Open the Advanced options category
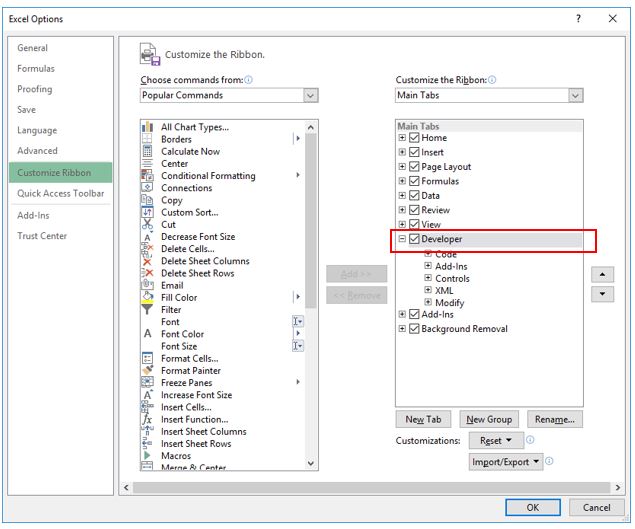635x529 pixels. coord(37,151)
